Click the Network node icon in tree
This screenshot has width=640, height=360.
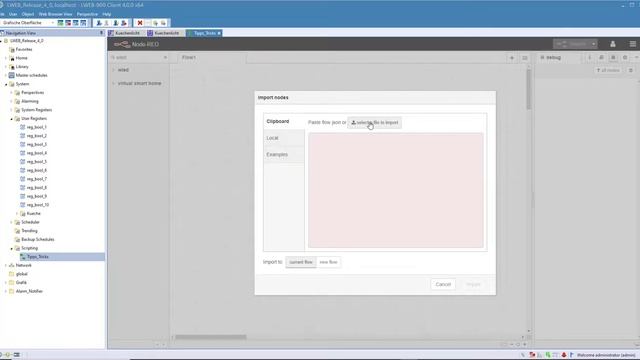coord(12,265)
